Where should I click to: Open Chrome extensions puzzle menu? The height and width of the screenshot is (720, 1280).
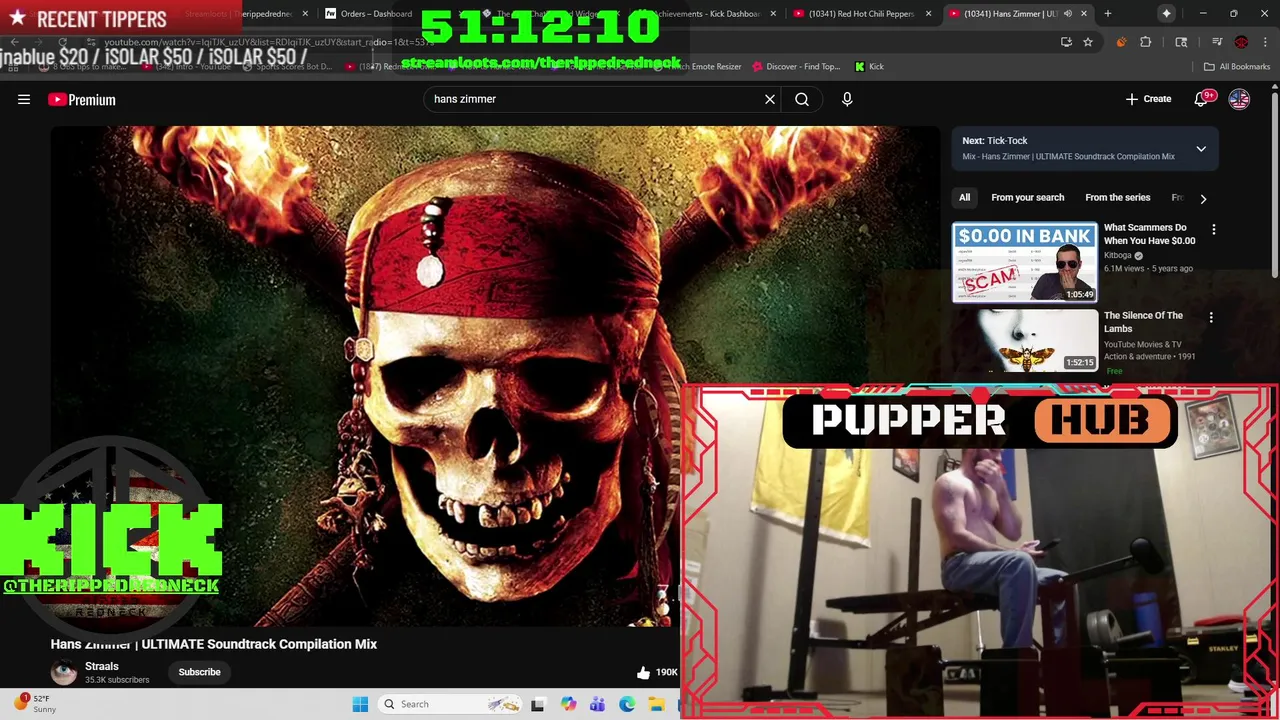[1146, 42]
